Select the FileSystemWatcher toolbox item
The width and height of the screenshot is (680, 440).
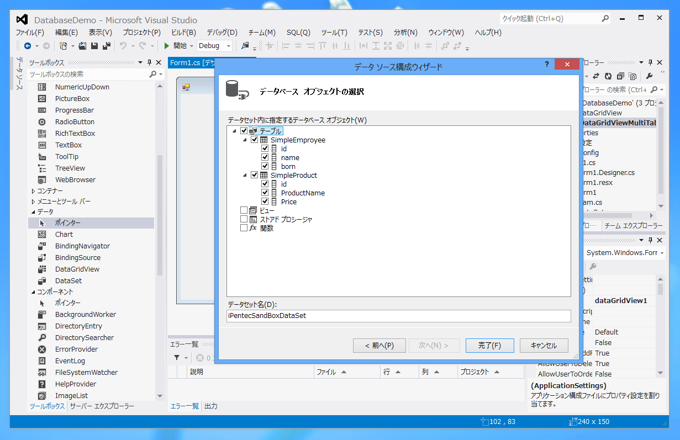[86, 372]
